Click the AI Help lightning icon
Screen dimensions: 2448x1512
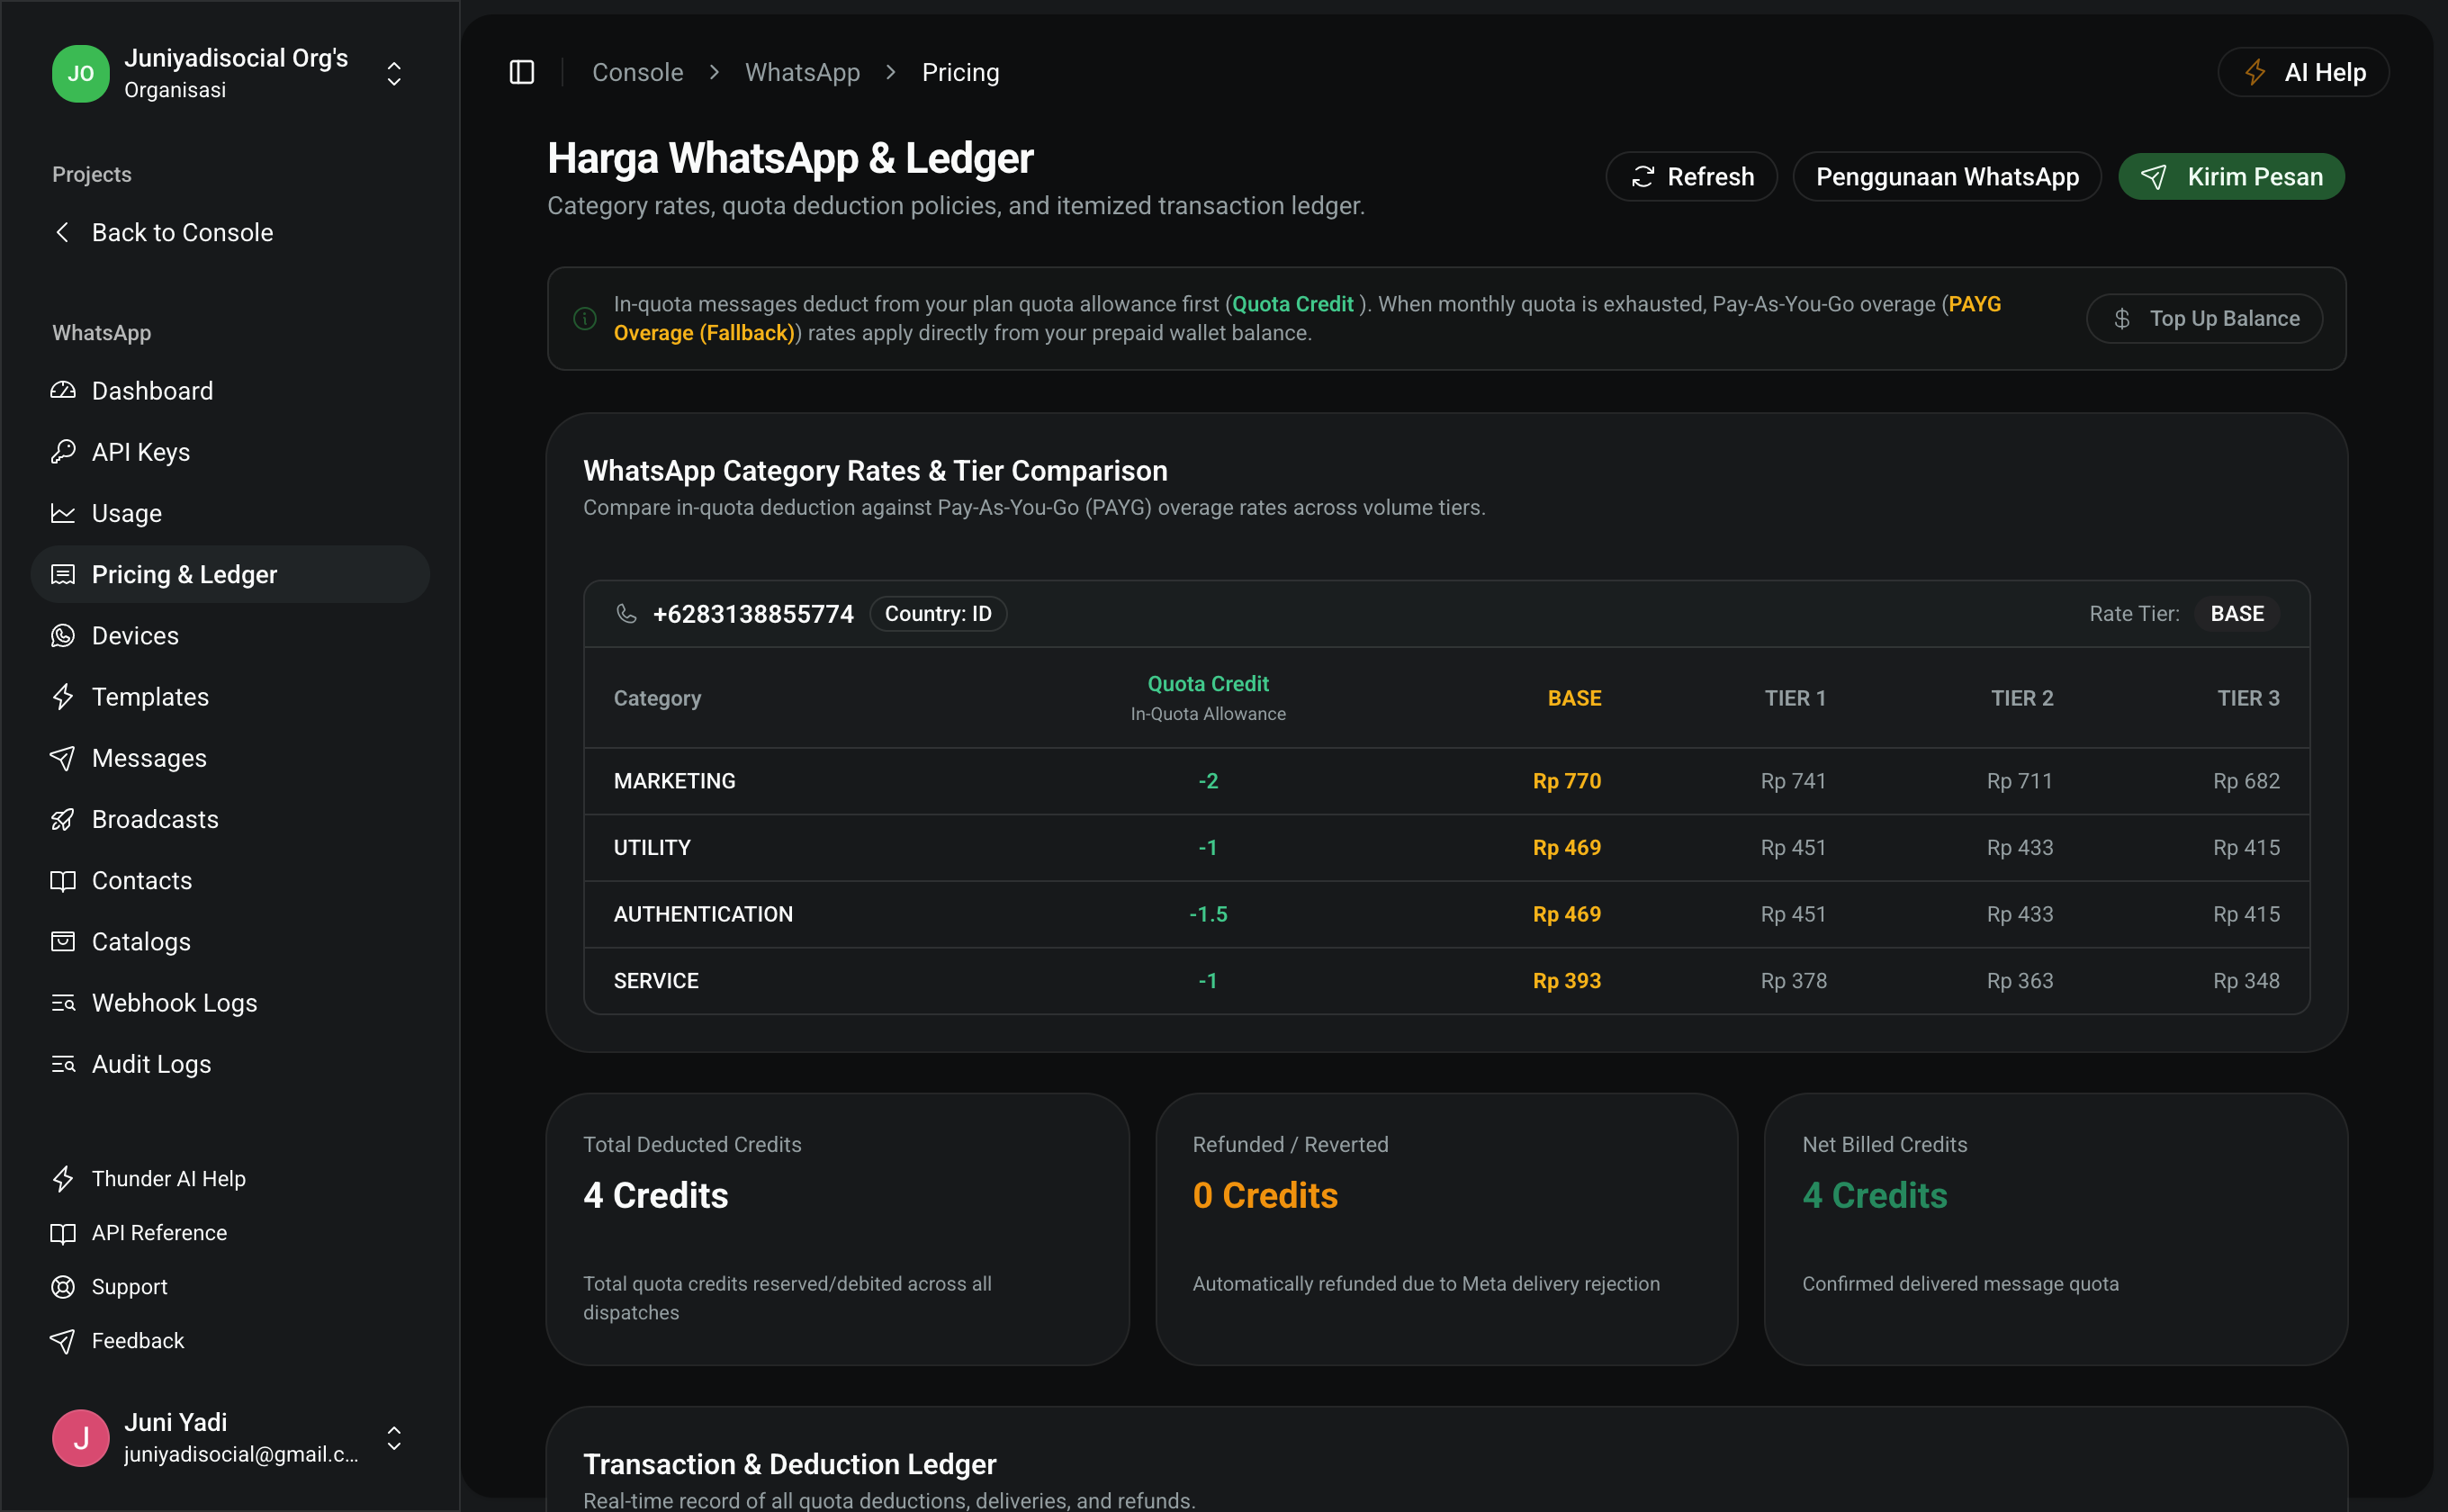2255,72
